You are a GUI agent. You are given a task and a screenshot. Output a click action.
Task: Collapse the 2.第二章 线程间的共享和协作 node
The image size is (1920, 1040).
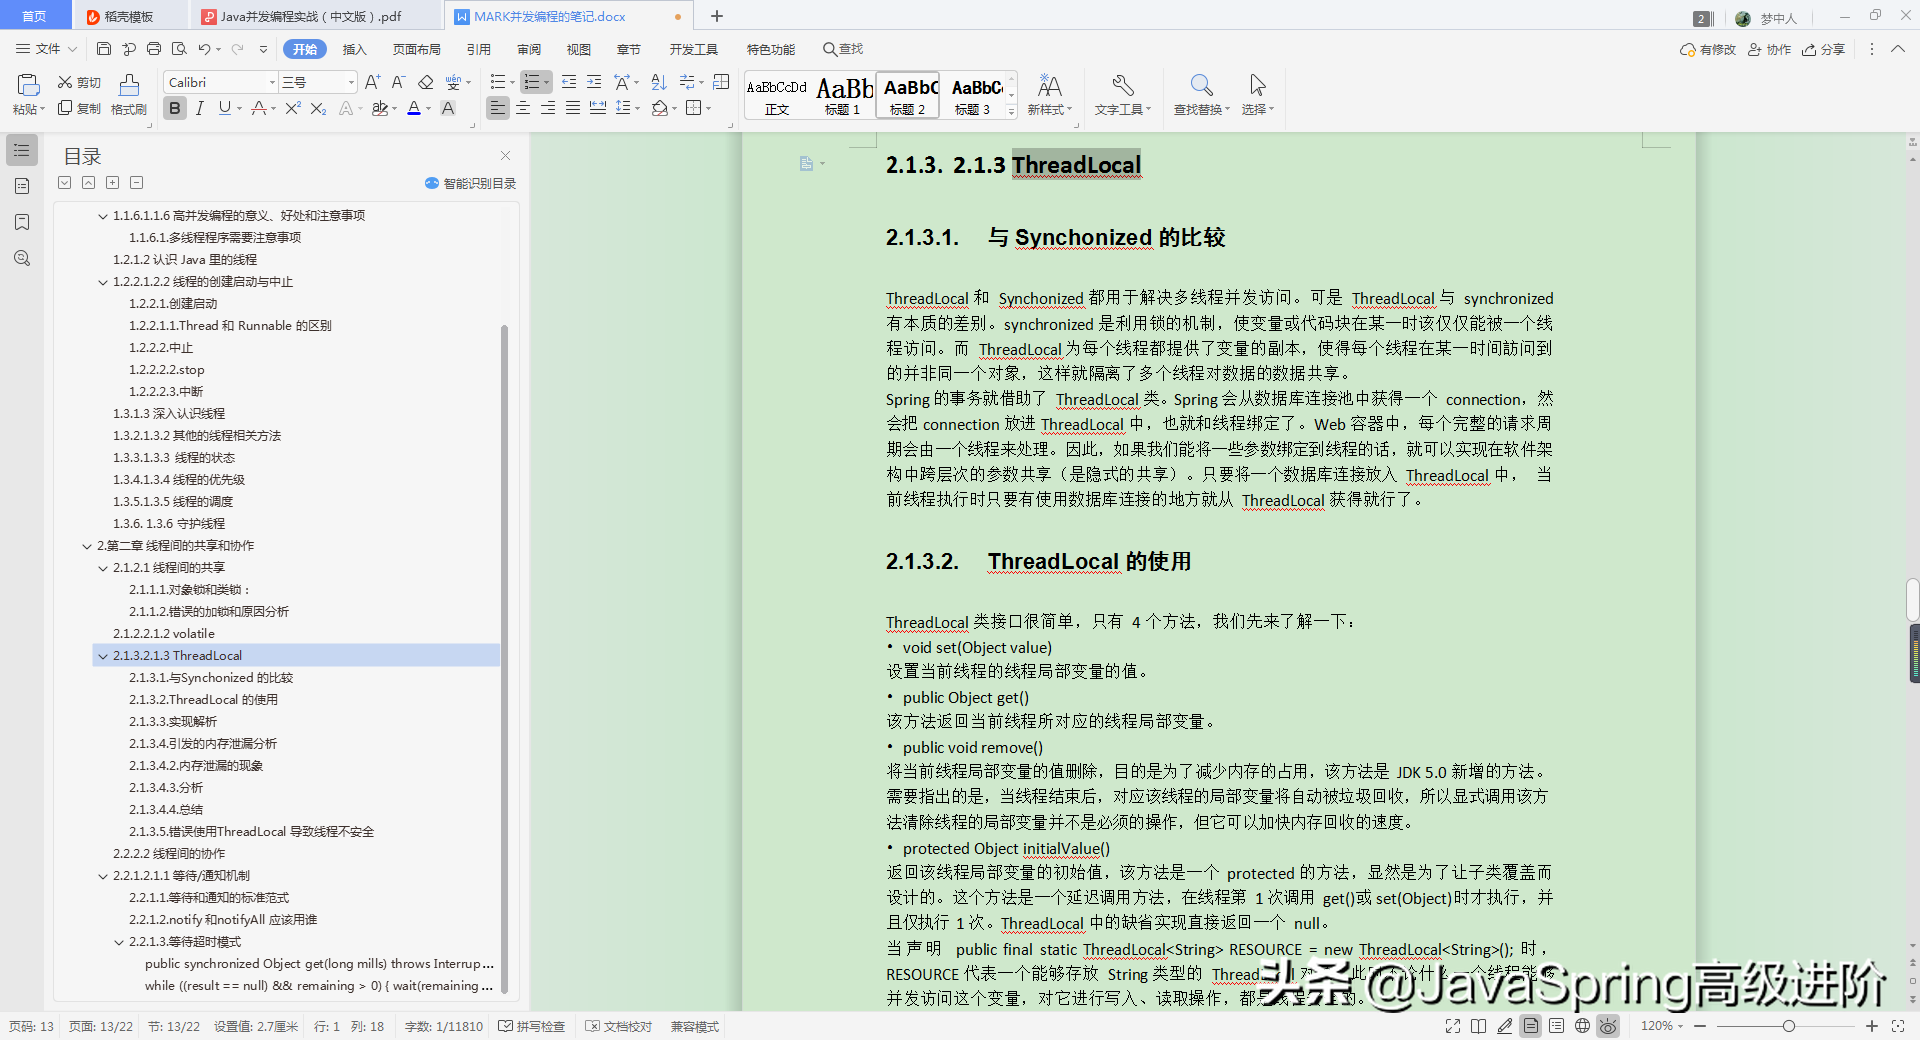[x=87, y=546]
